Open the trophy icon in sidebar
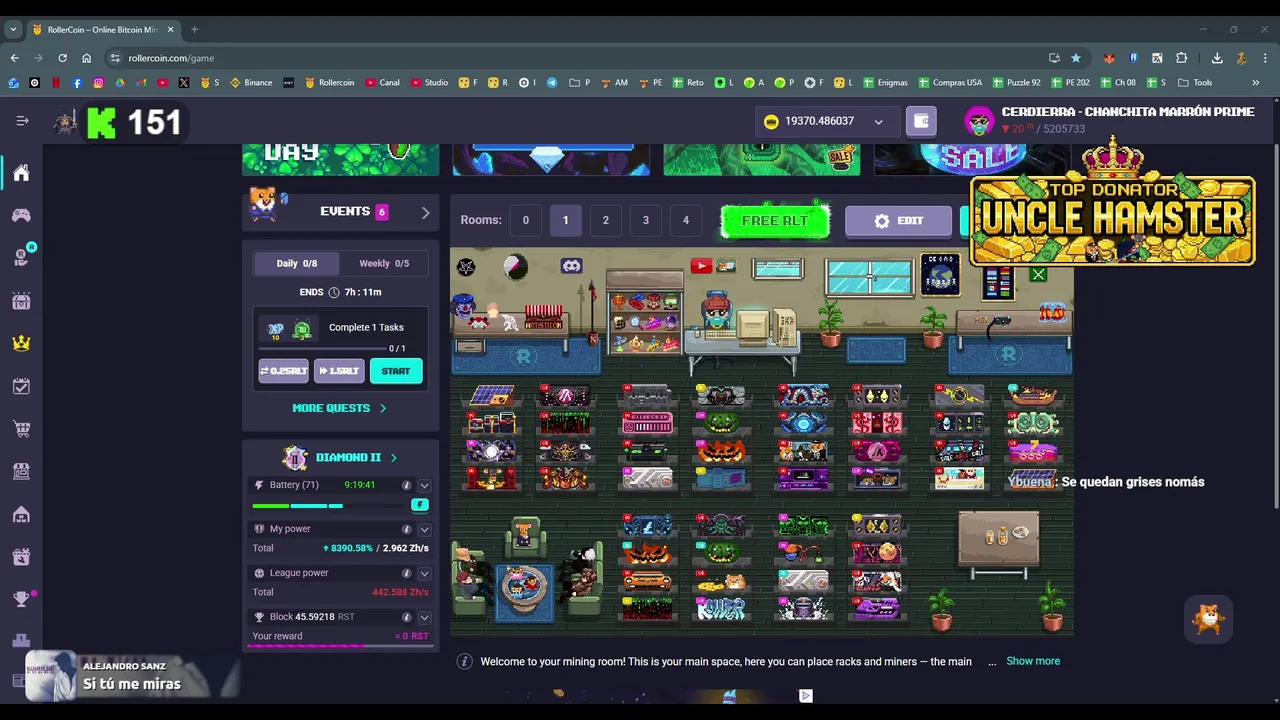This screenshot has width=1280, height=720. click(x=21, y=599)
